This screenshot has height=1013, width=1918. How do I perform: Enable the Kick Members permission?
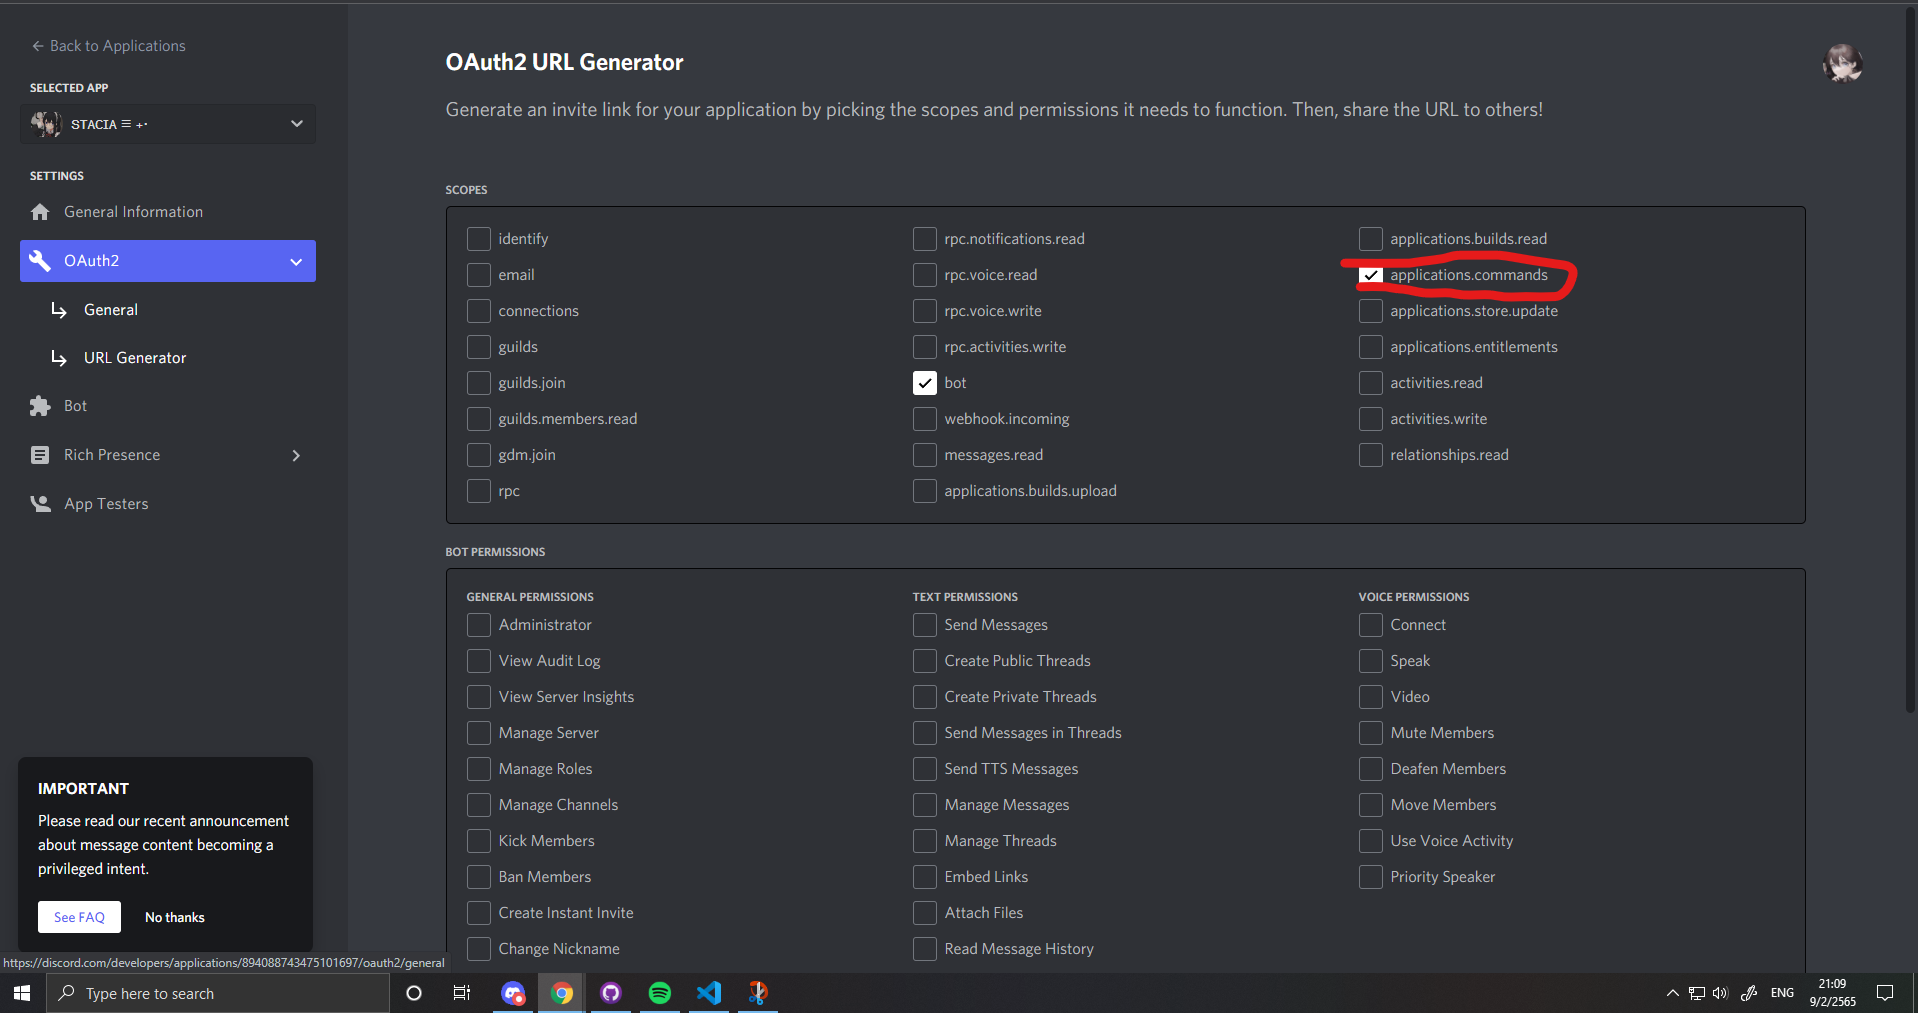(479, 841)
